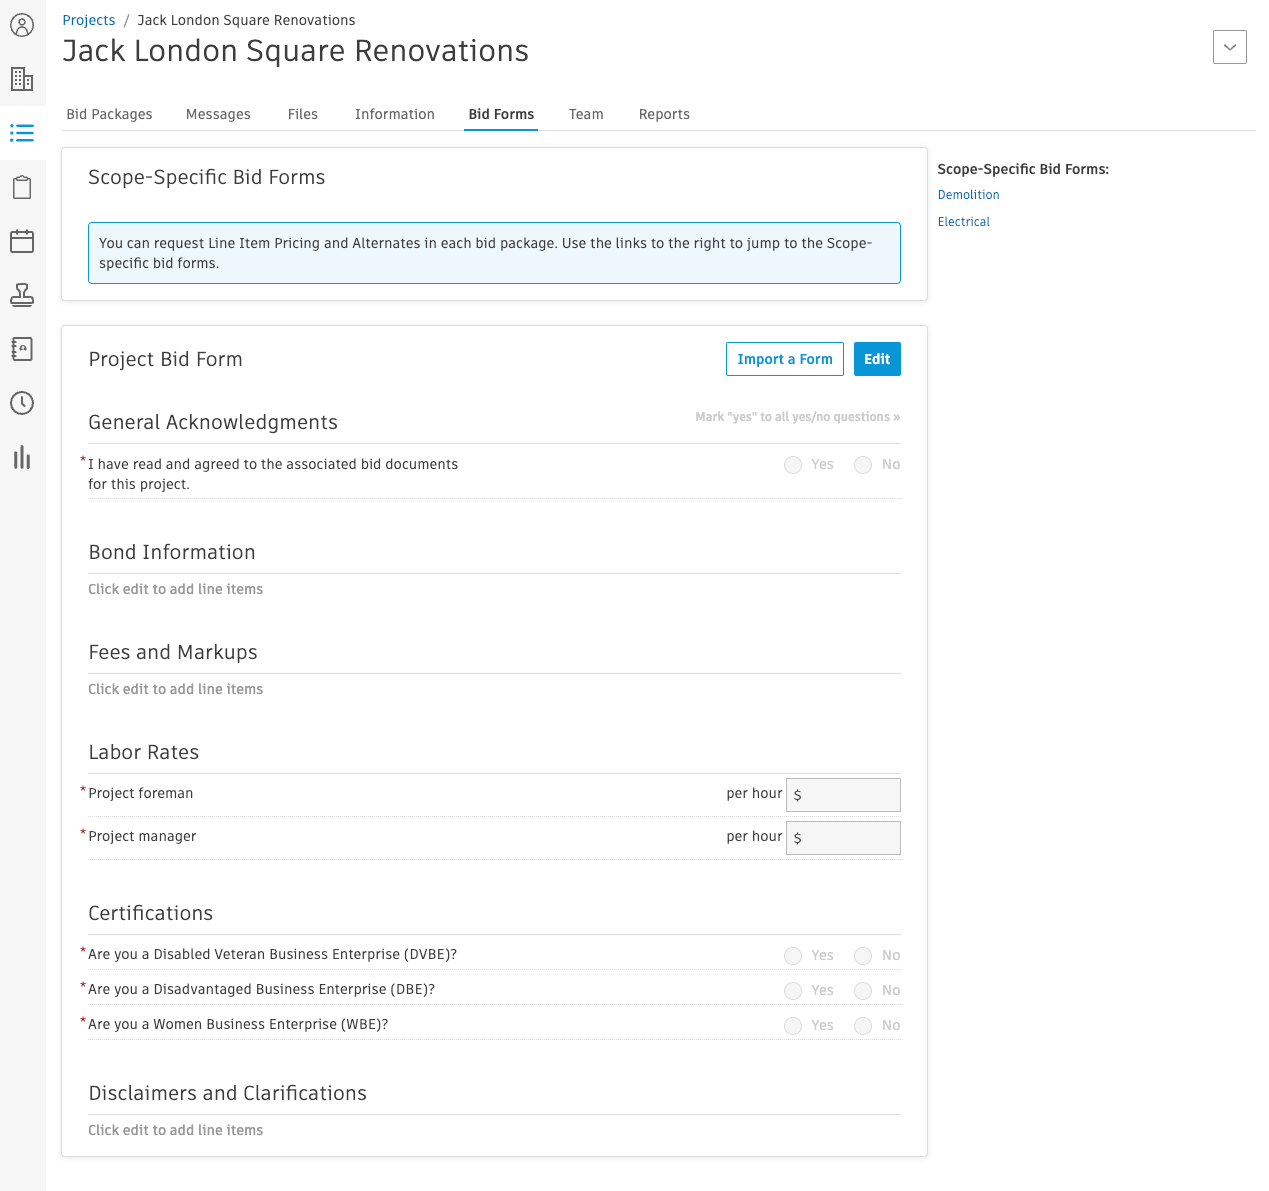The width and height of the screenshot is (1269, 1191).
Task: Click the Women Business Enterprise question text
Action: [238, 1024]
